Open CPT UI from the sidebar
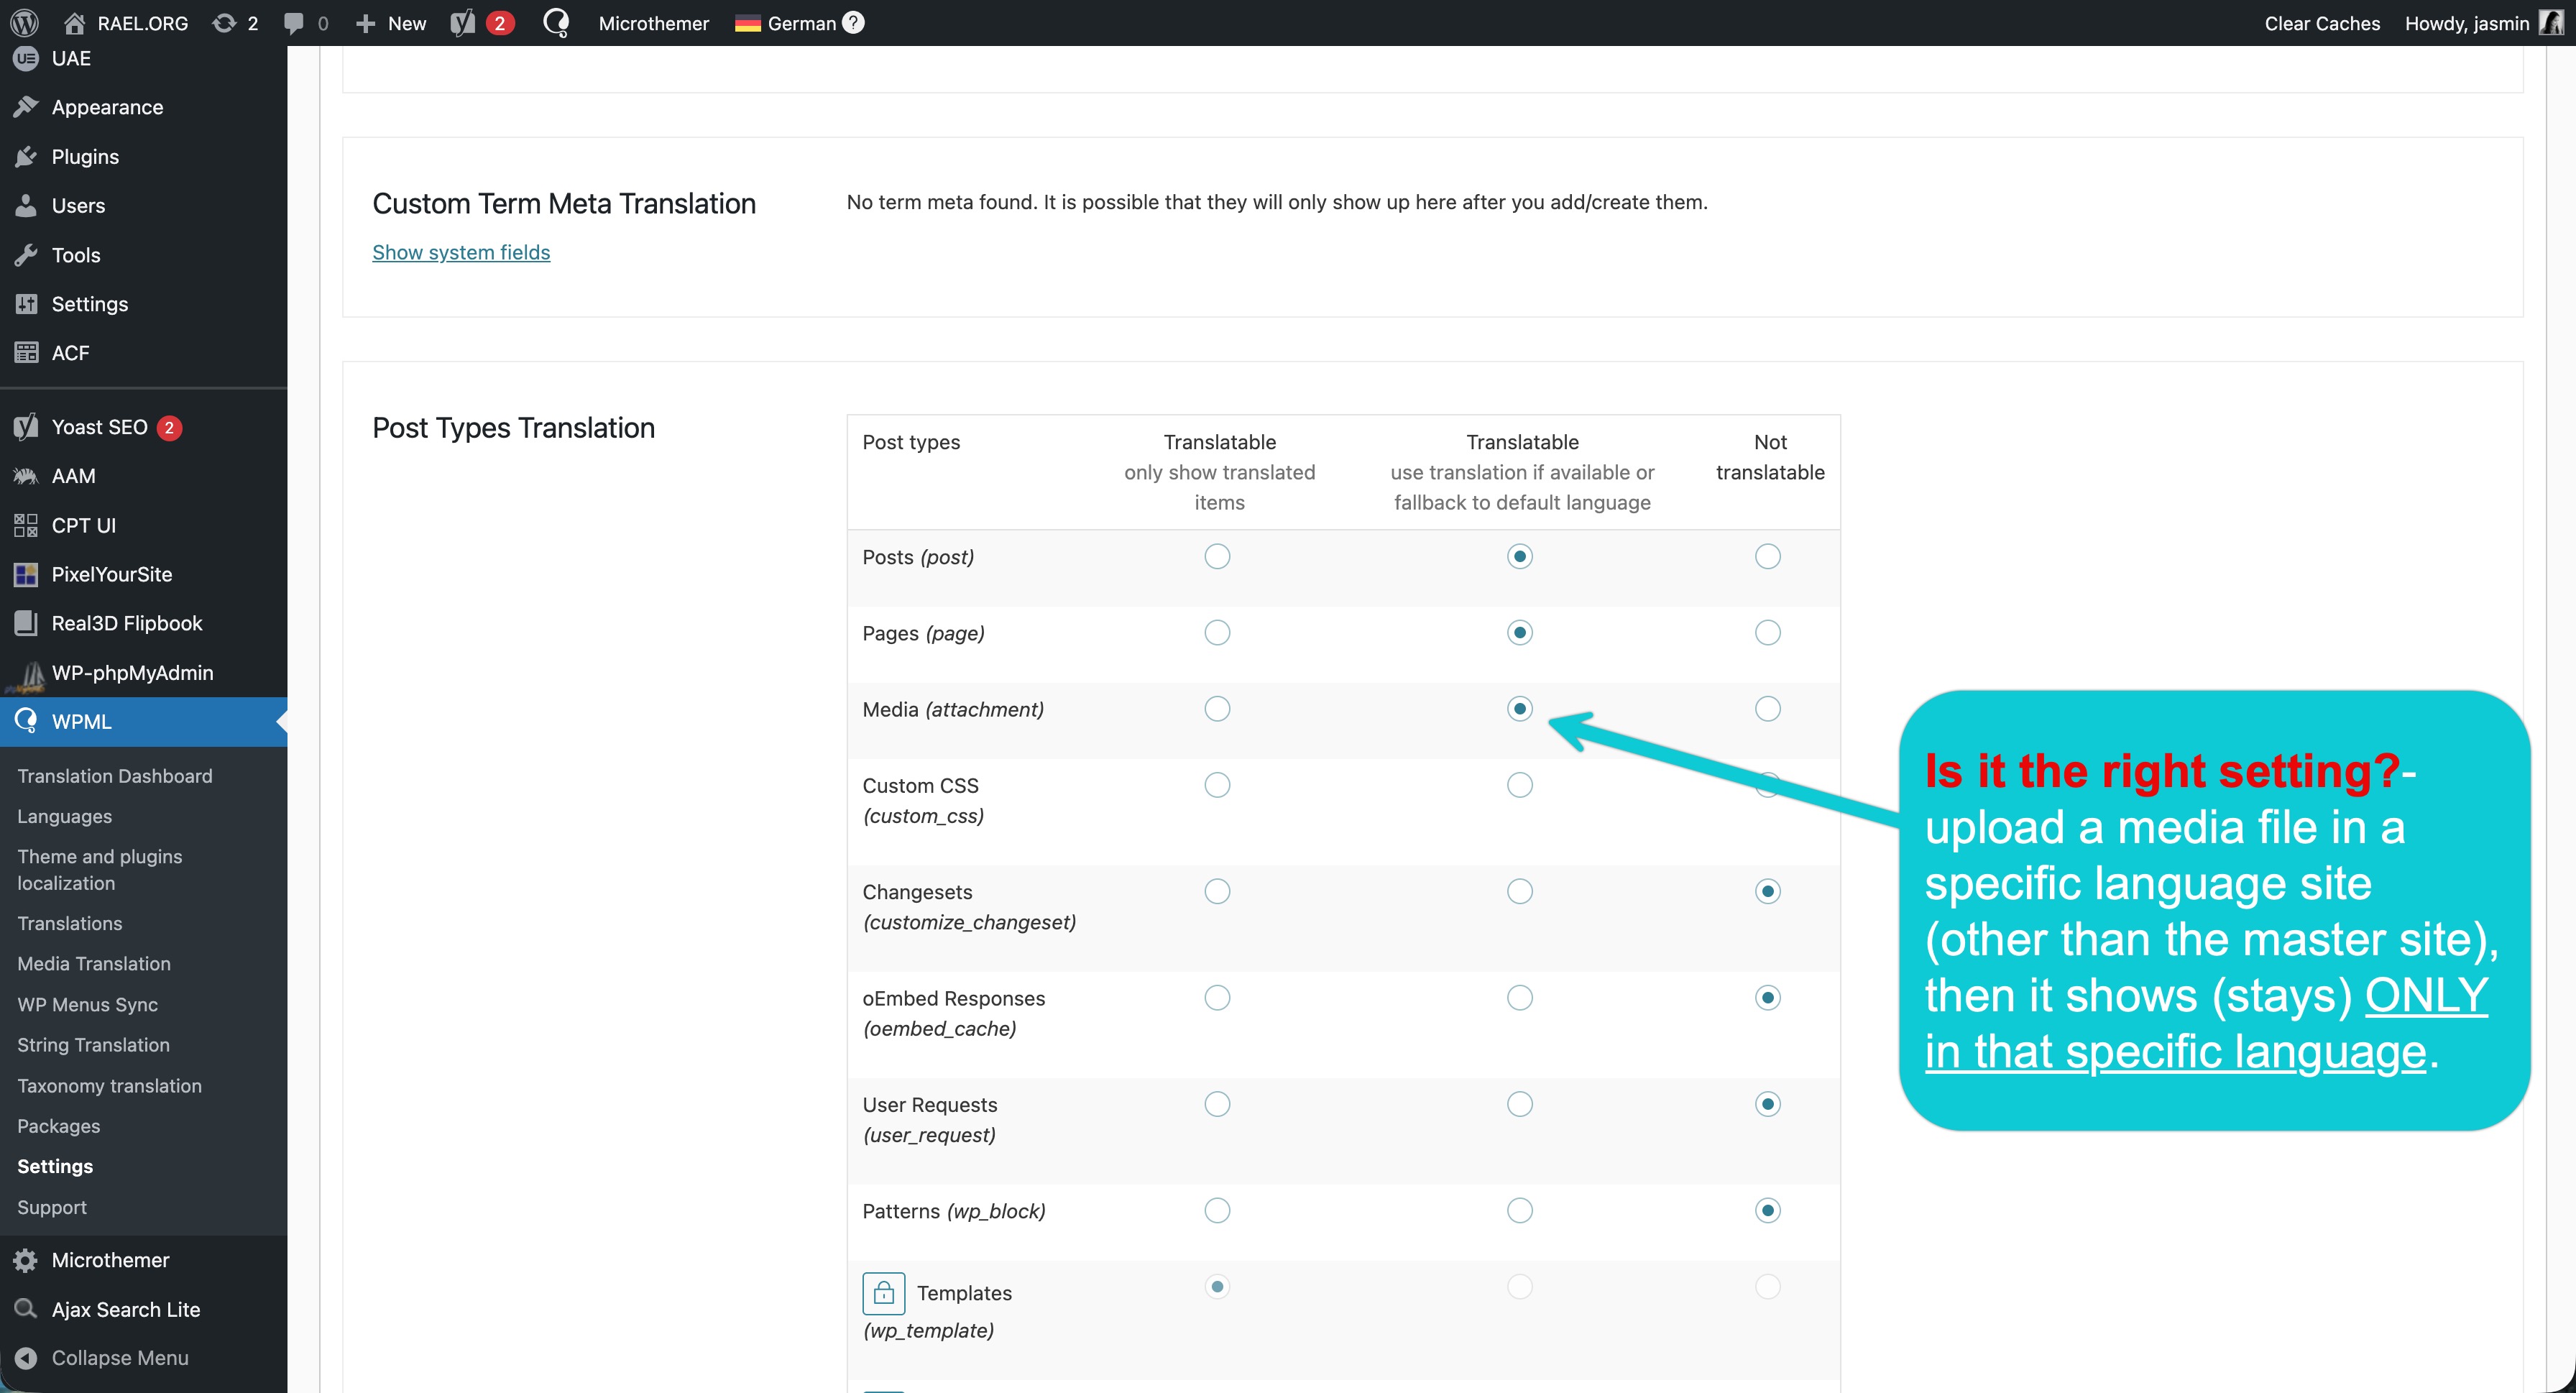The width and height of the screenshot is (2576, 1393). pos(84,525)
